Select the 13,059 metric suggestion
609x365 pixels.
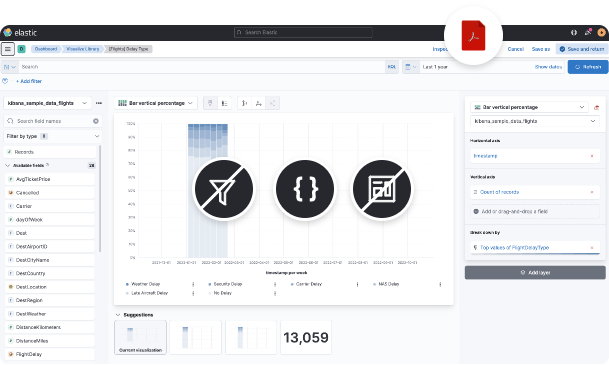pos(306,337)
